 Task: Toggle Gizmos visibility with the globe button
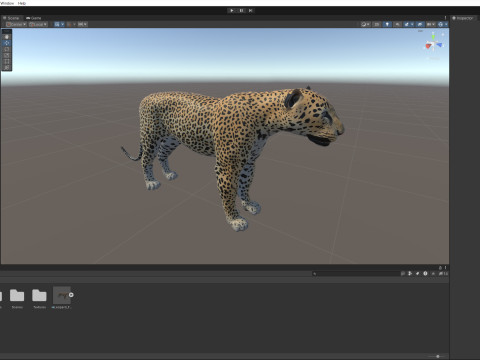[440, 24]
